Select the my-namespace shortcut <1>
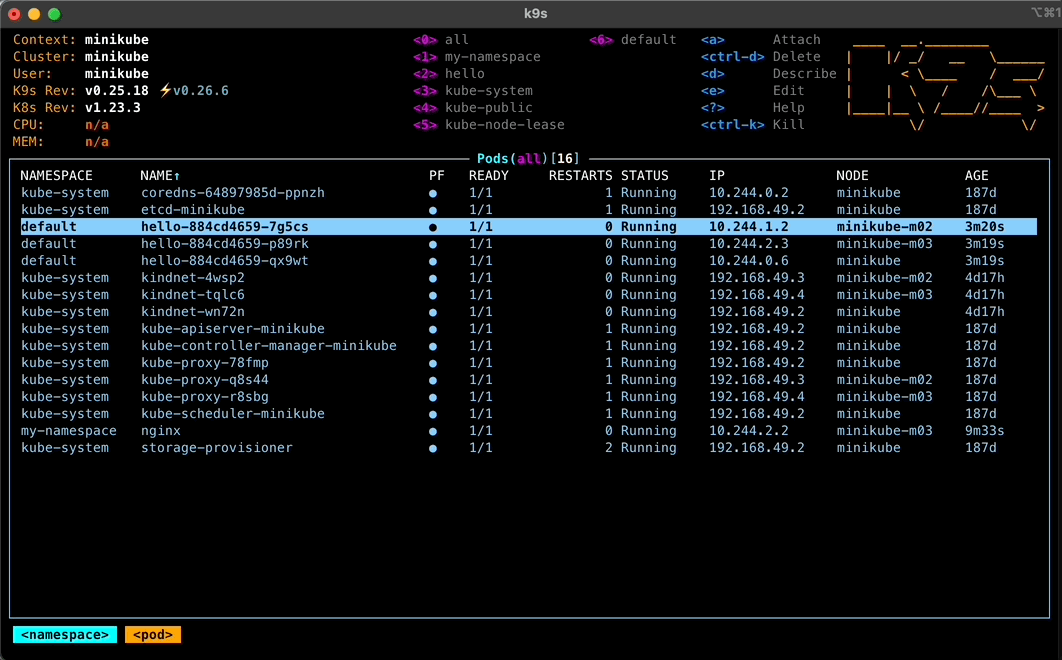 pyautogui.click(x=477, y=57)
